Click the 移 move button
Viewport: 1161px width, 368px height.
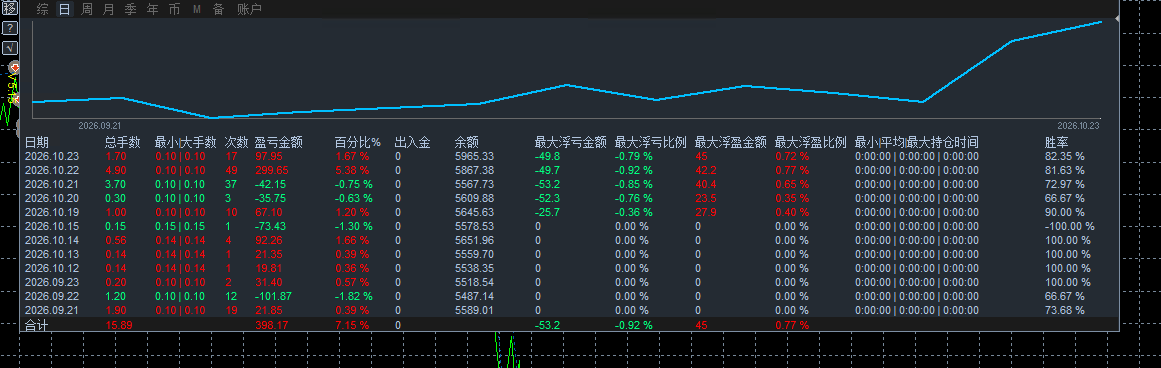pyautogui.click(x=10, y=9)
